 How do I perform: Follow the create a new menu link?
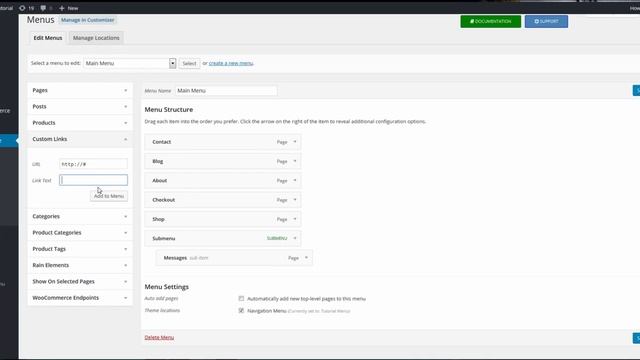coord(231,63)
